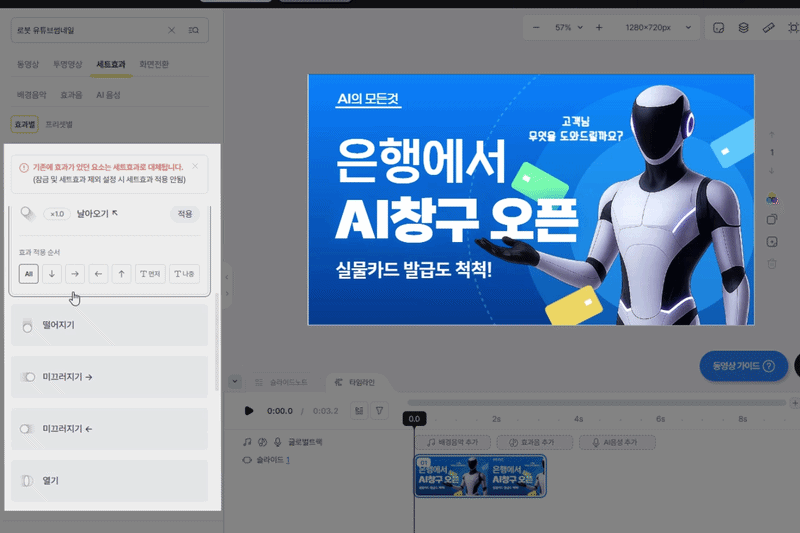Screen dimensions: 800x533
Task: Open the 동영상 가이드 help button
Action: coord(743,366)
